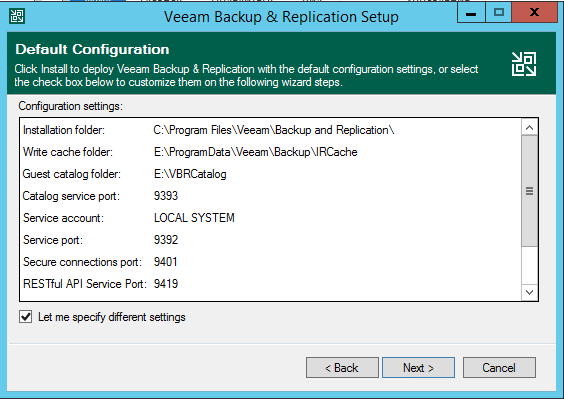This screenshot has width=564, height=399.
Task: Click the settings list scrollbar thumb
Action: pyautogui.click(x=529, y=191)
